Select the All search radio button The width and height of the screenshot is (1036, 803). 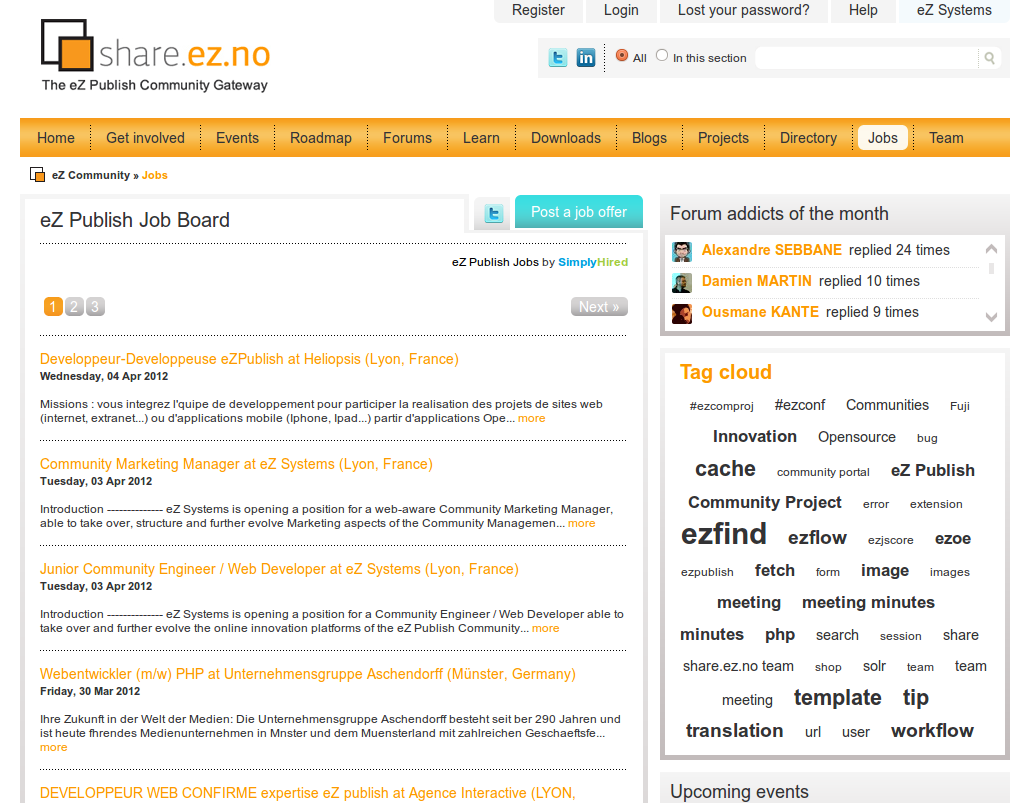click(x=622, y=56)
